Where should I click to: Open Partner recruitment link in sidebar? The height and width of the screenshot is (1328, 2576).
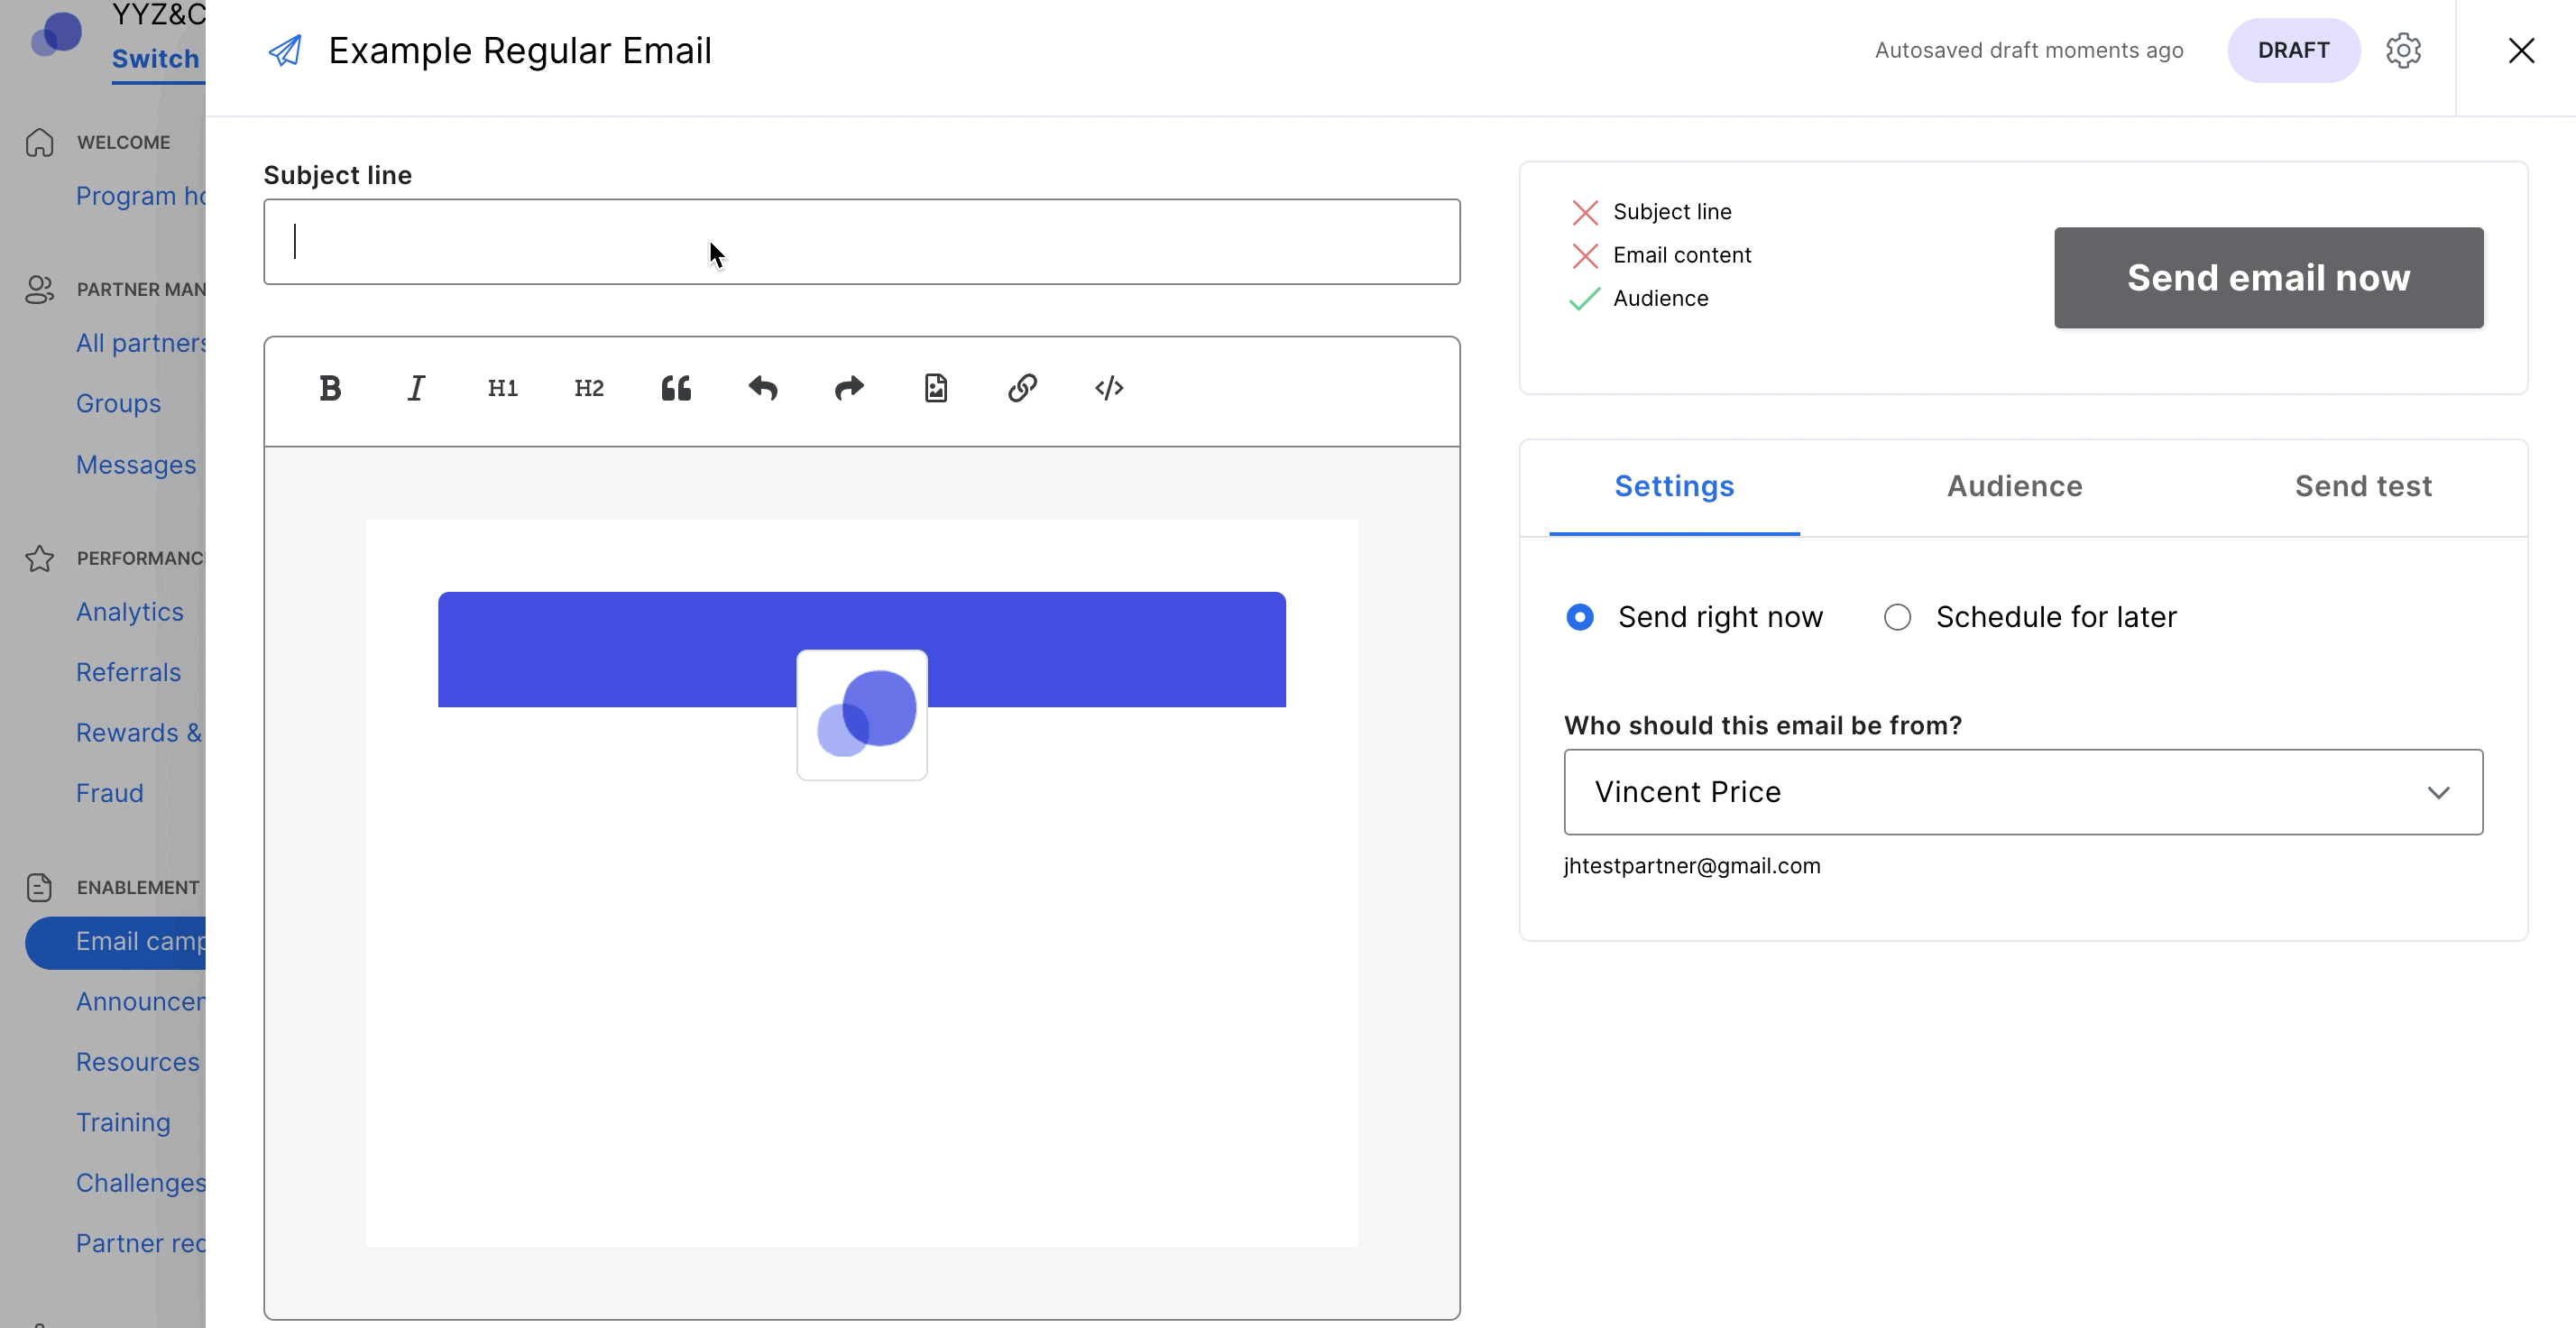141,1243
